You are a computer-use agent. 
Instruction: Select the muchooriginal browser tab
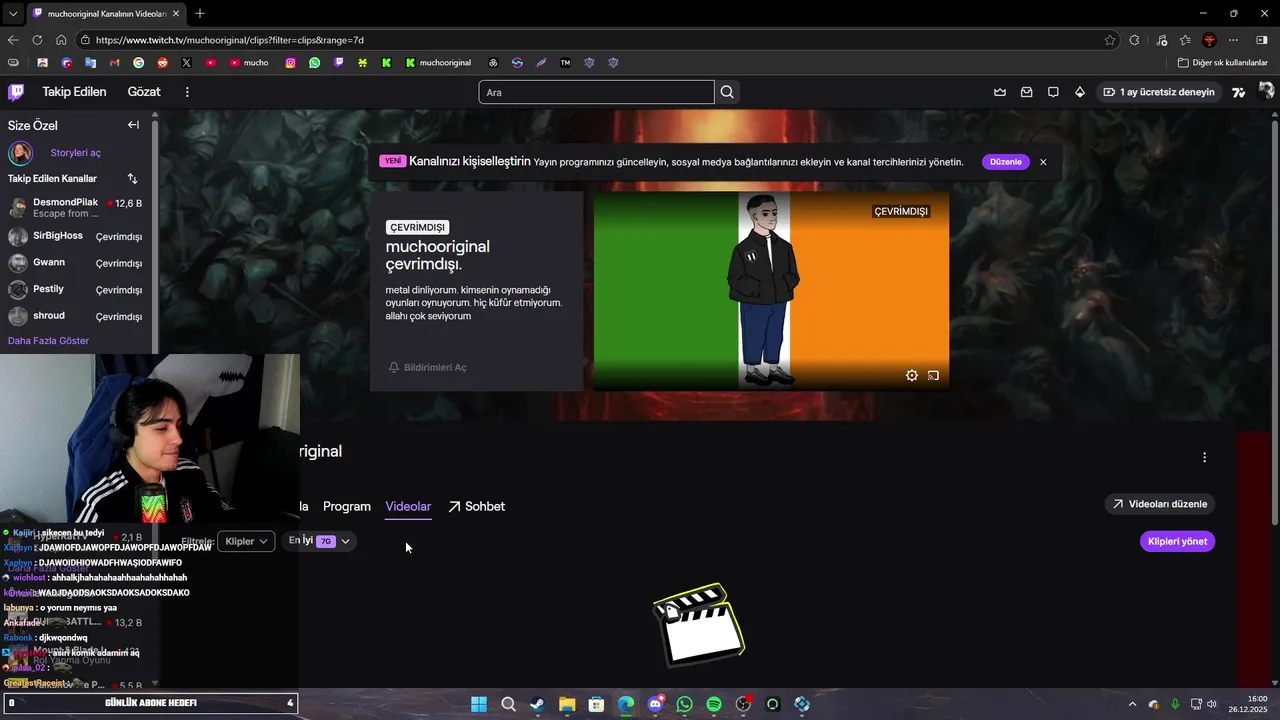[106, 13]
